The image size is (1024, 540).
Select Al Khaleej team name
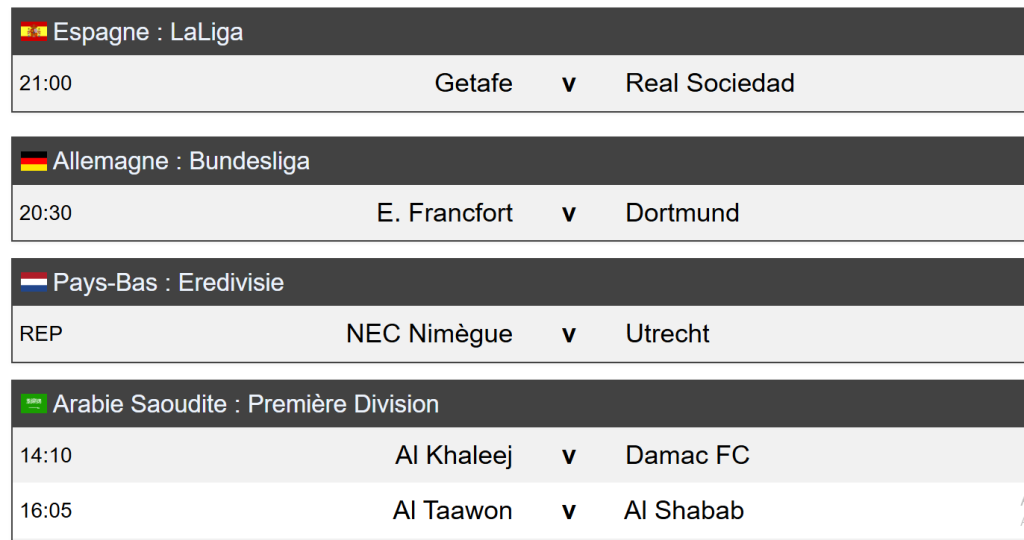pos(454,456)
